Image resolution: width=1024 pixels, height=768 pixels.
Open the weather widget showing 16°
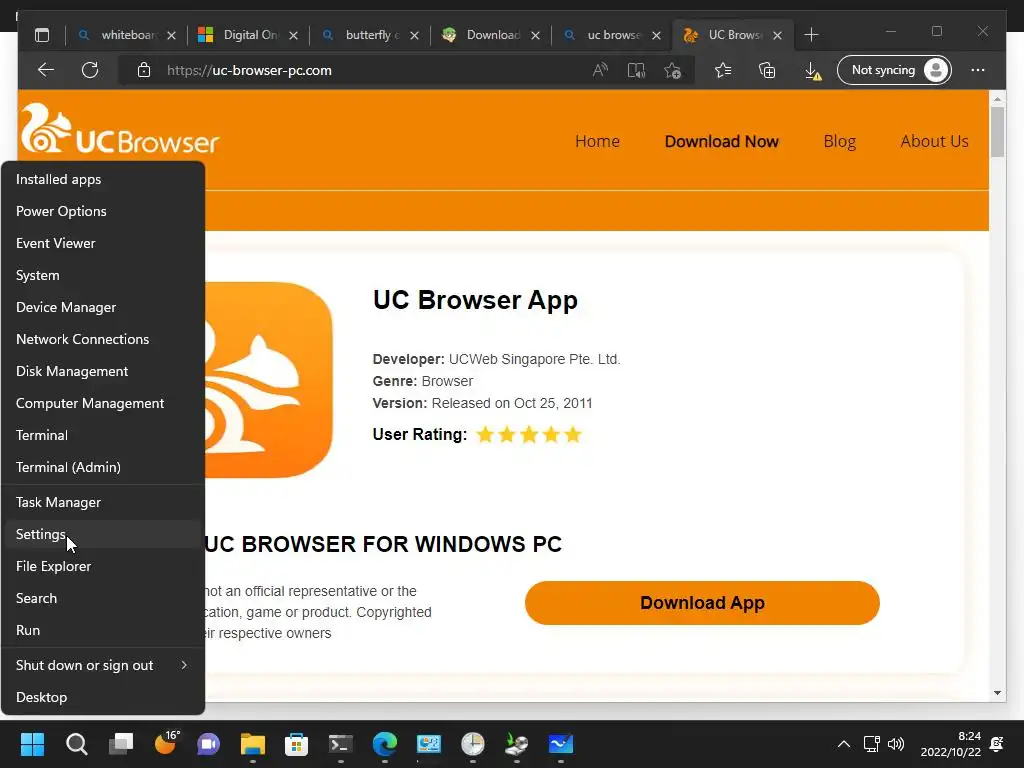point(167,743)
